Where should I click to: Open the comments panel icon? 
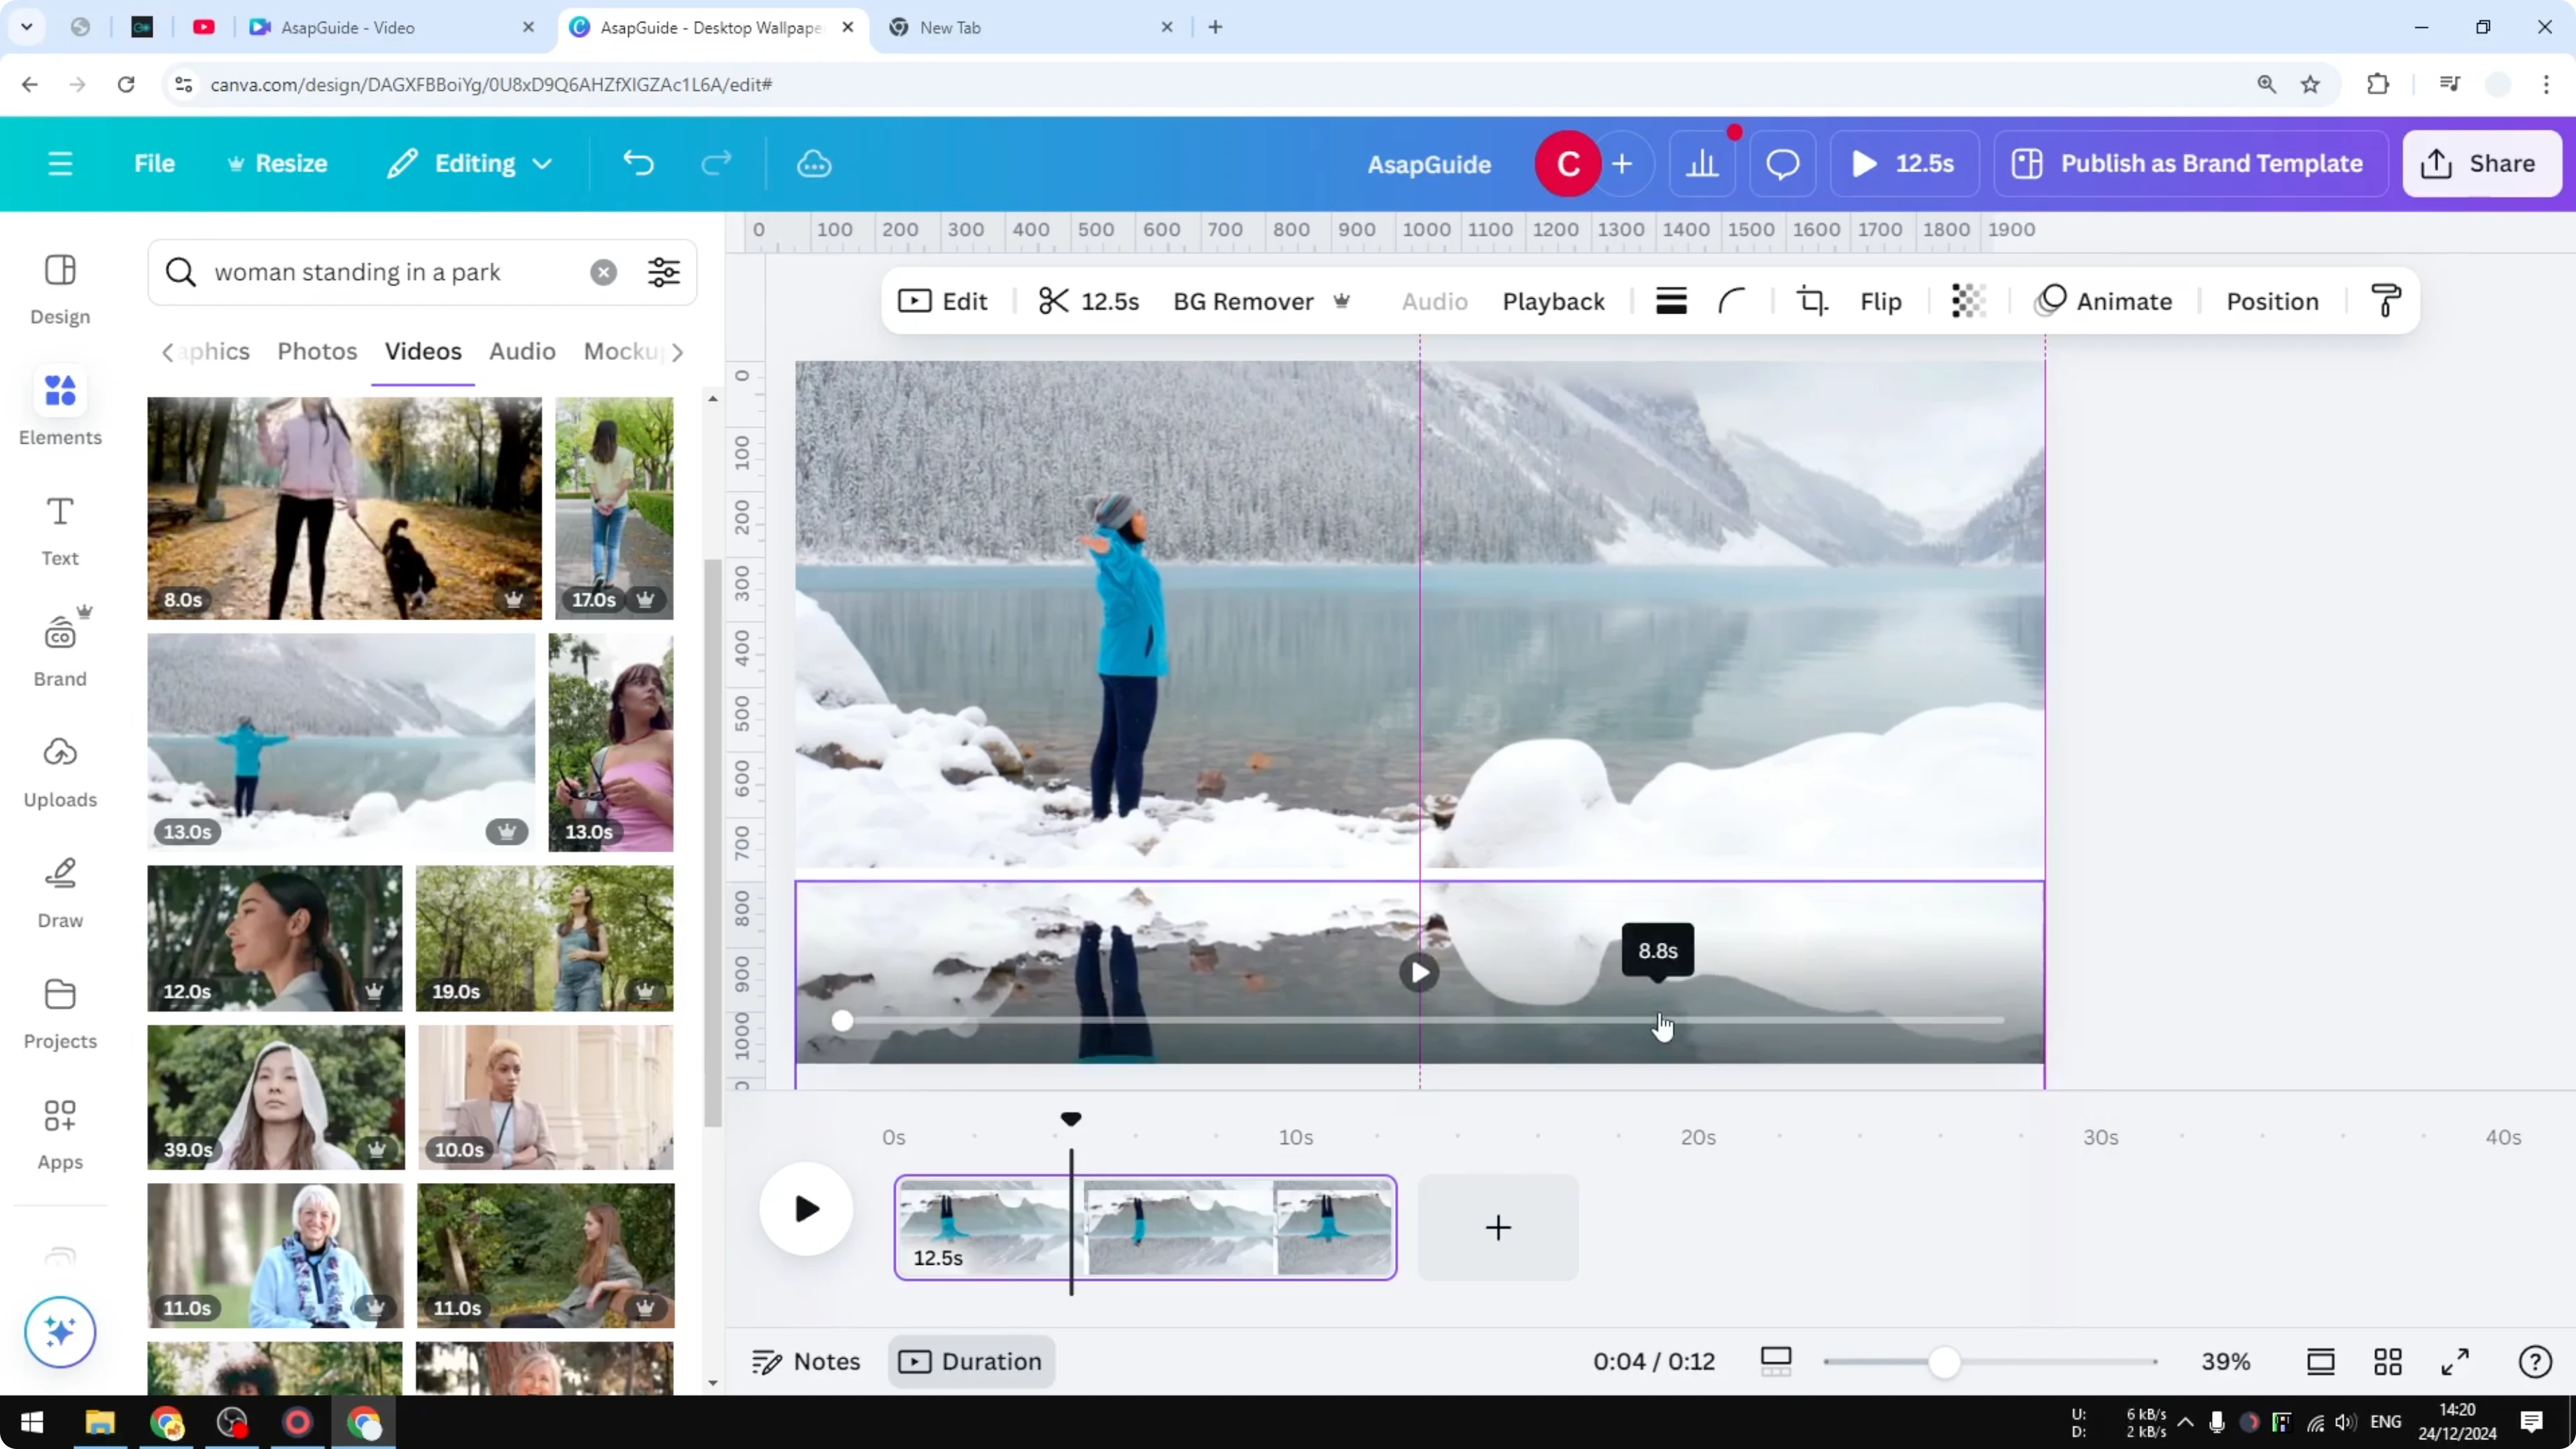pos(1782,164)
